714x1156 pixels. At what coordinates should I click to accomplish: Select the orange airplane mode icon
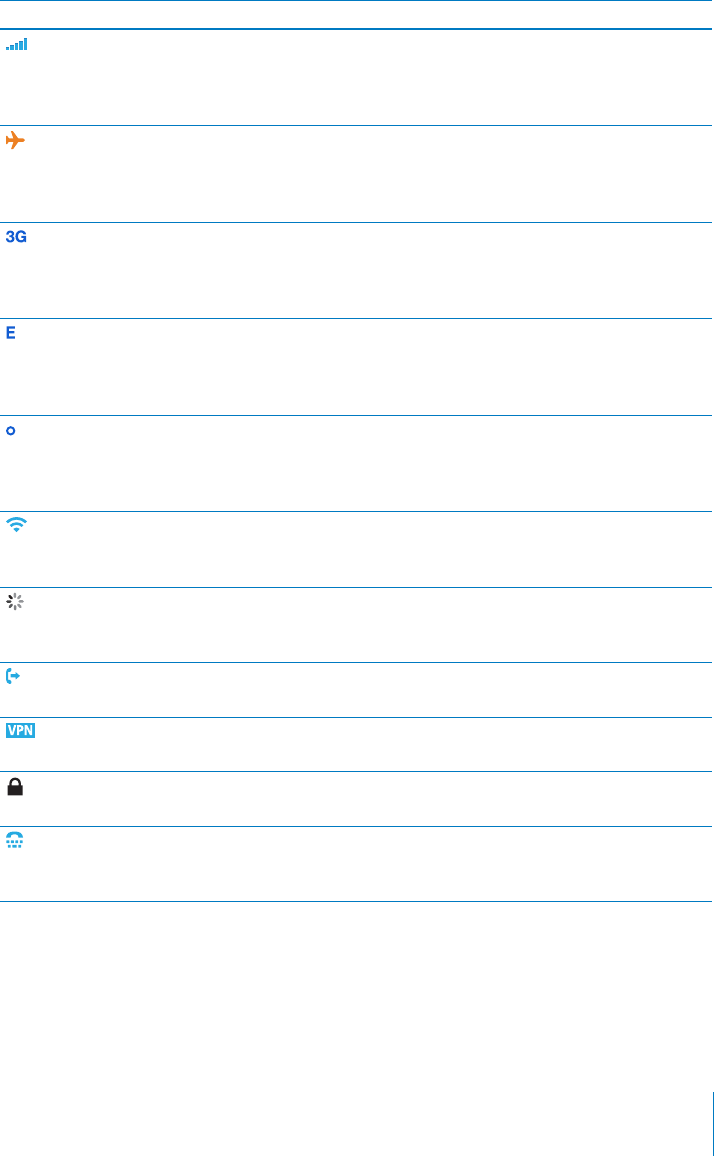pyautogui.click(x=15, y=140)
